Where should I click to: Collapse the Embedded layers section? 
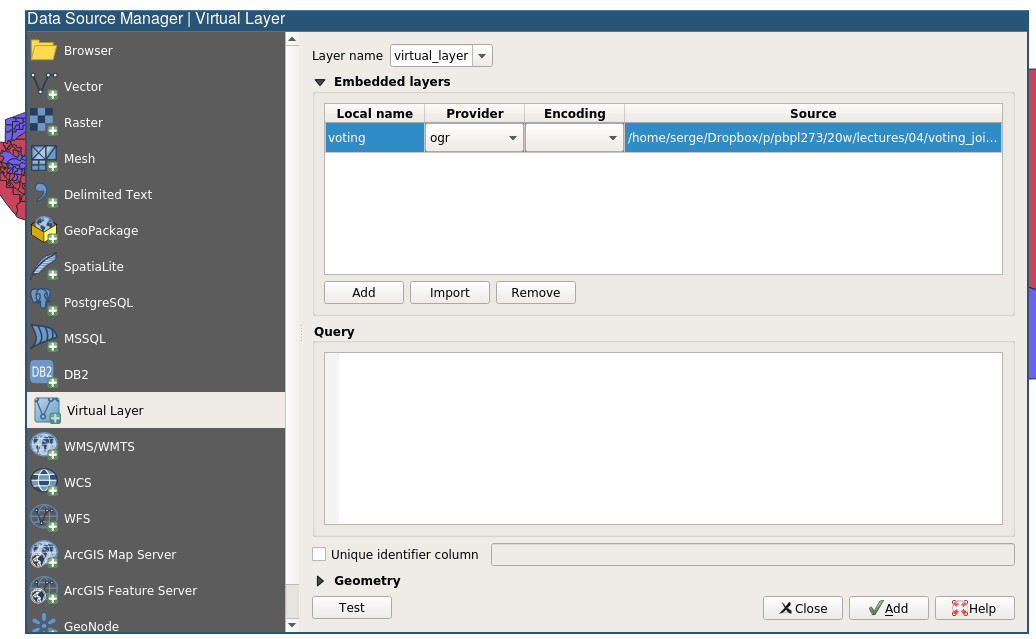pyautogui.click(x=321, y=82)
